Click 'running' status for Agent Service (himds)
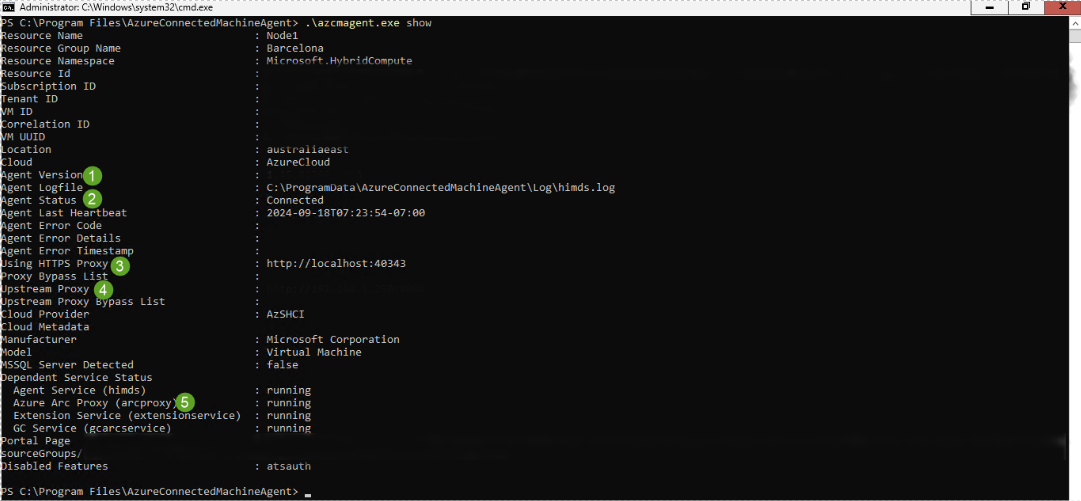This screenshot has width=1081, height=501. 289,390
